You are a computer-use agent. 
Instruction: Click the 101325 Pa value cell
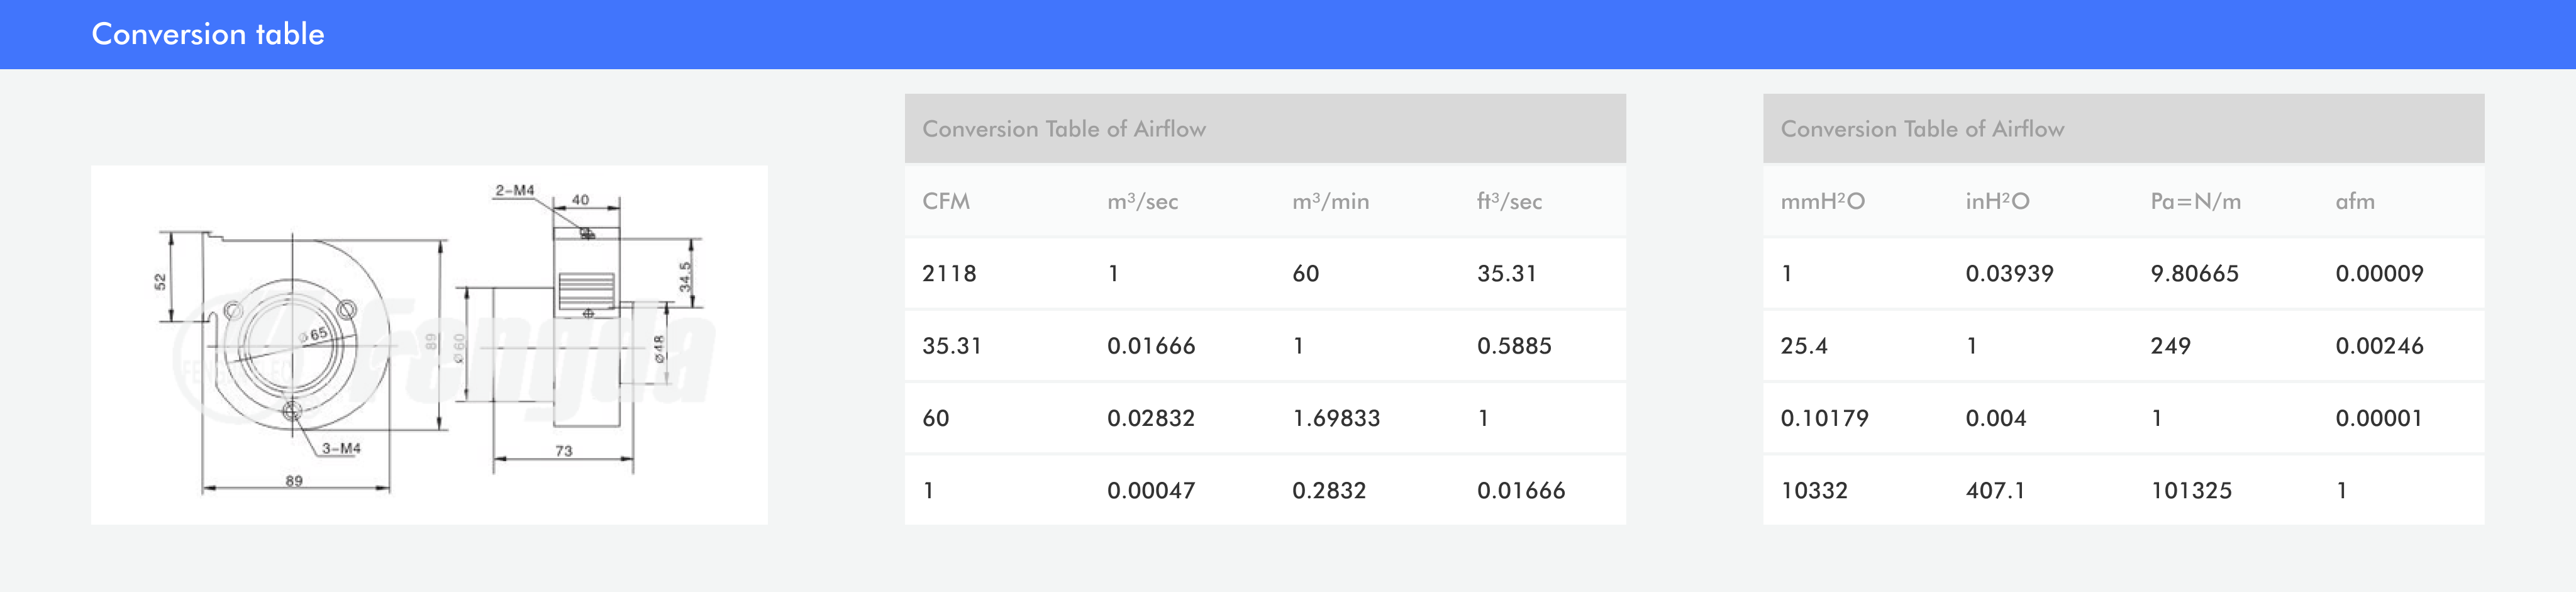(2191, 490)
